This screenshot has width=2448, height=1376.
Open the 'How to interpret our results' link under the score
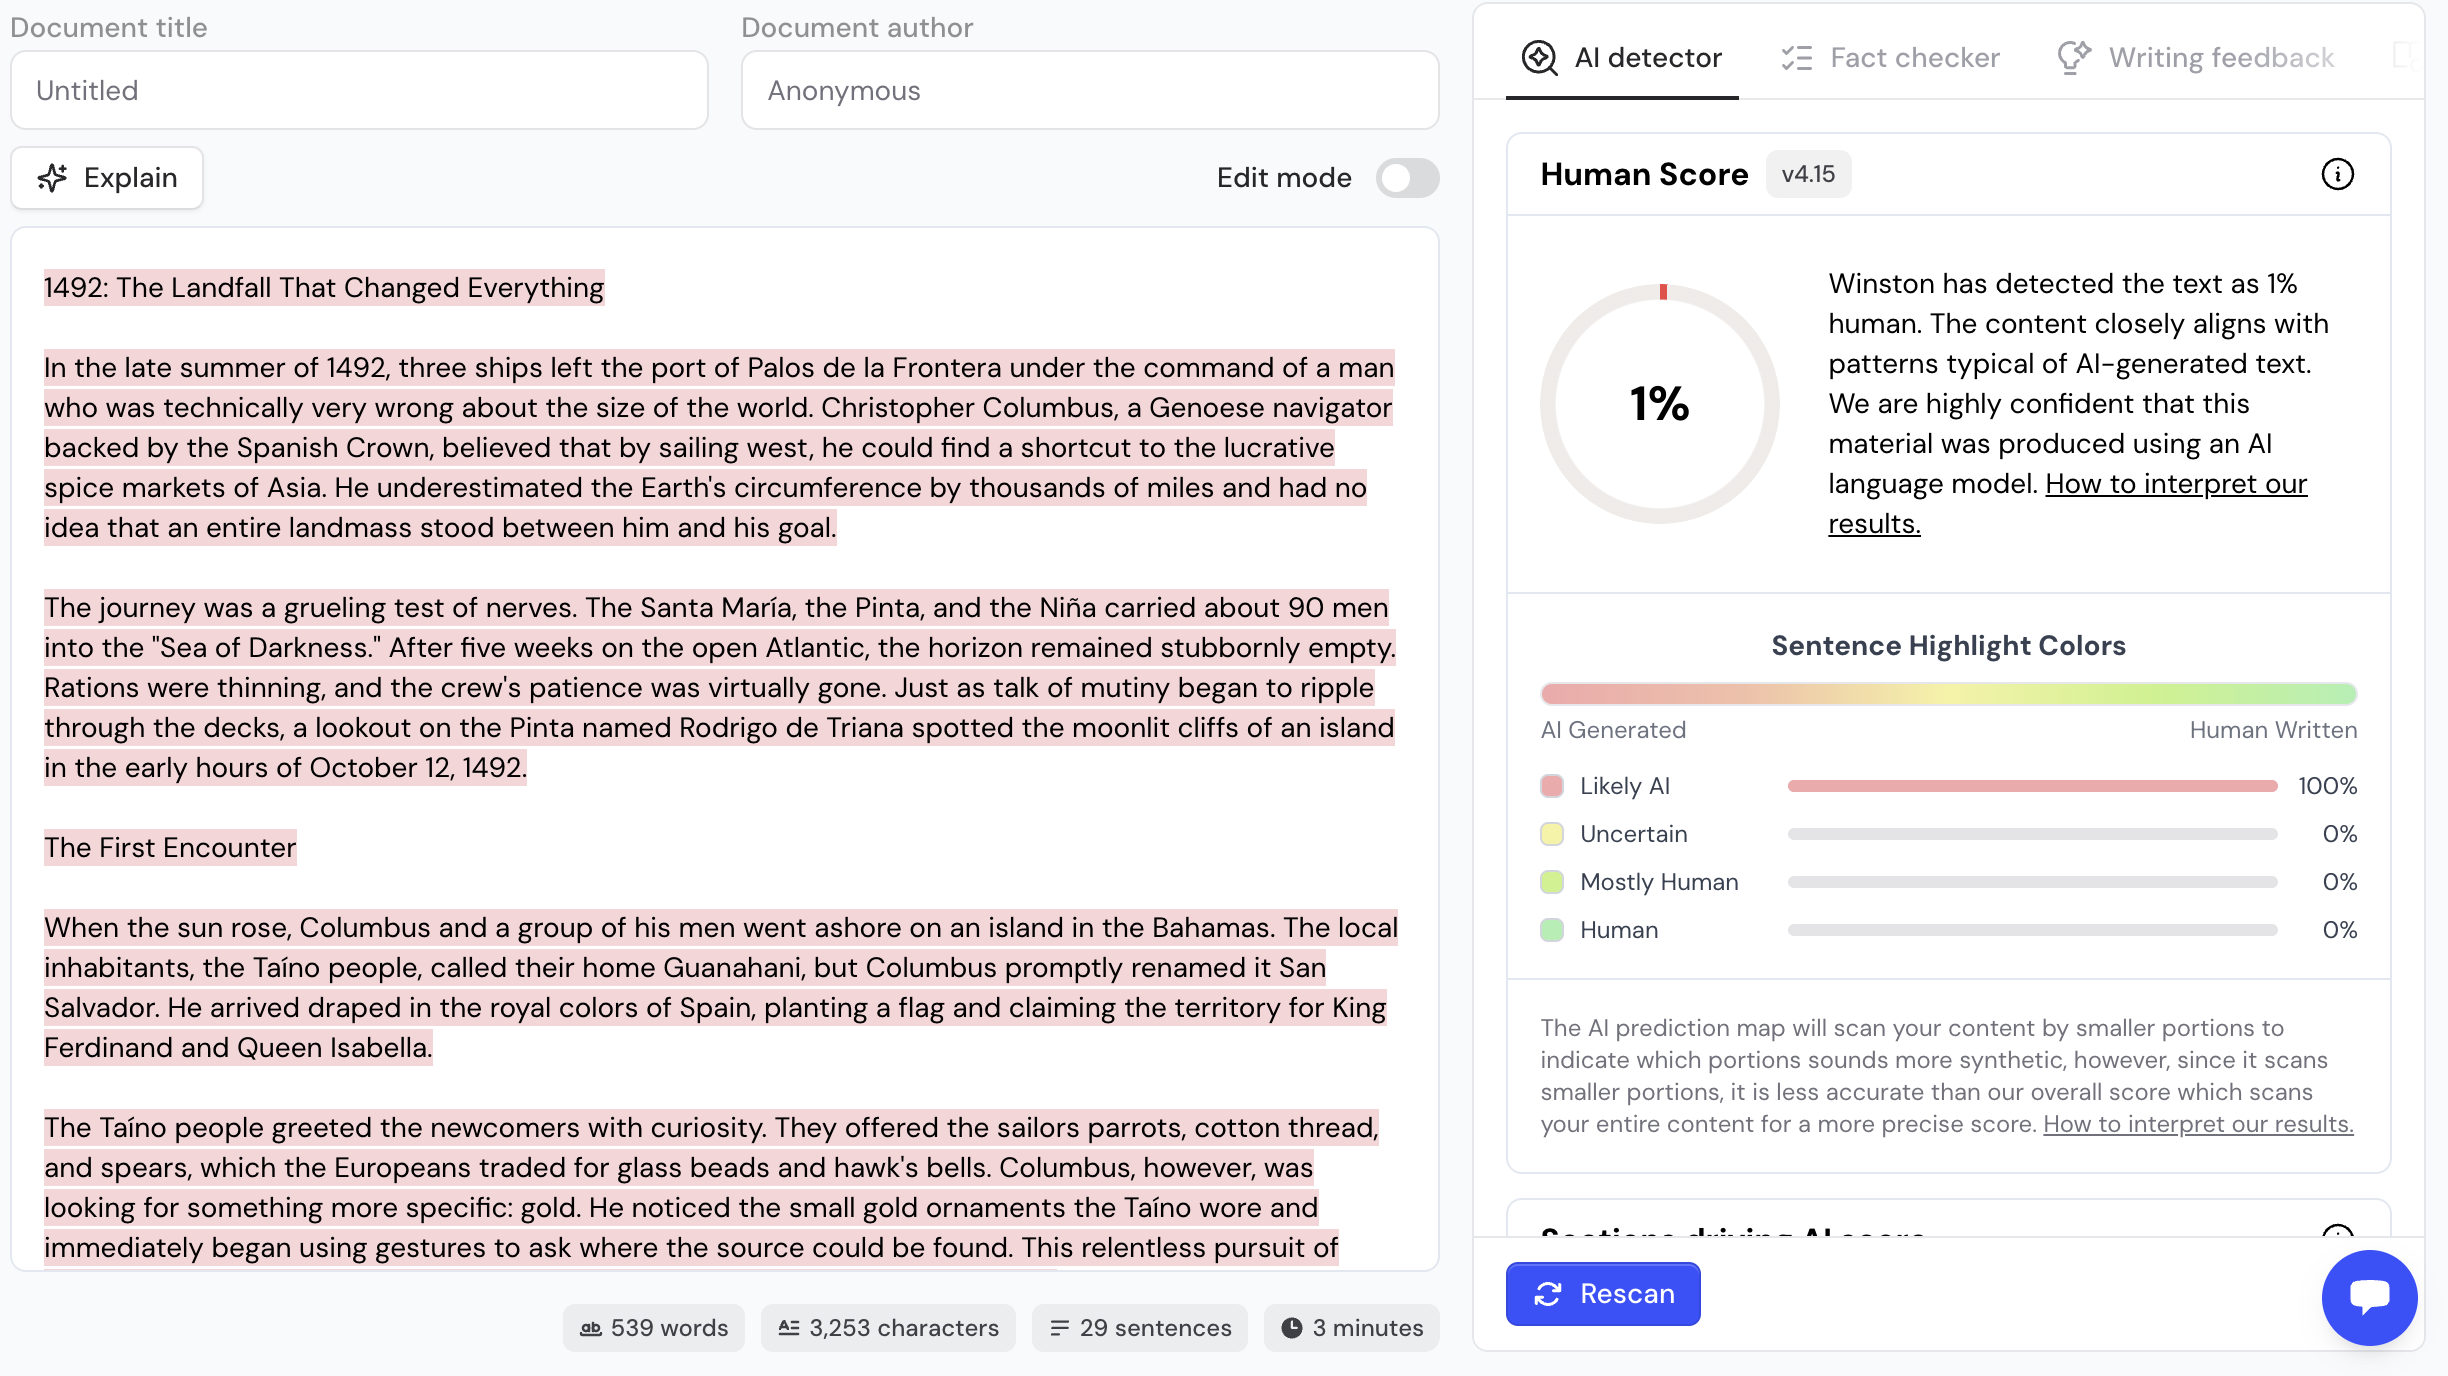pyautogui.click(x=2175, y=484)
